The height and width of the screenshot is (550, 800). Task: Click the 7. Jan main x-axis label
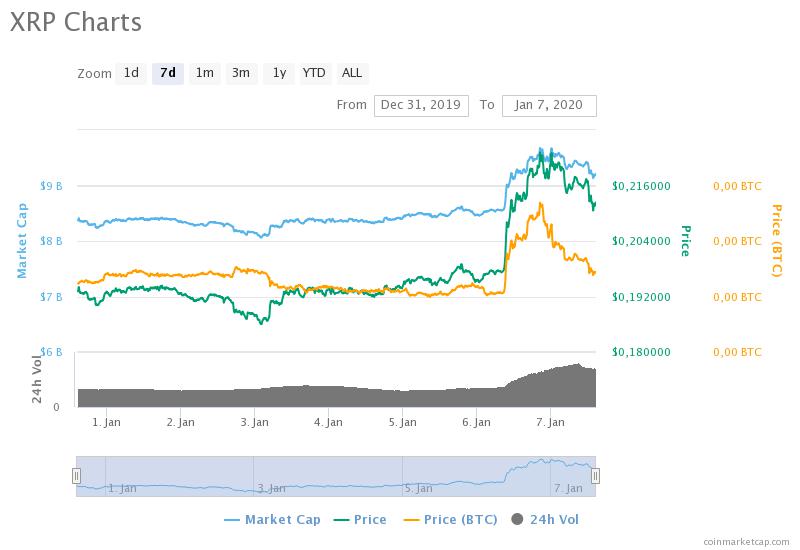(x=551, y=422)
